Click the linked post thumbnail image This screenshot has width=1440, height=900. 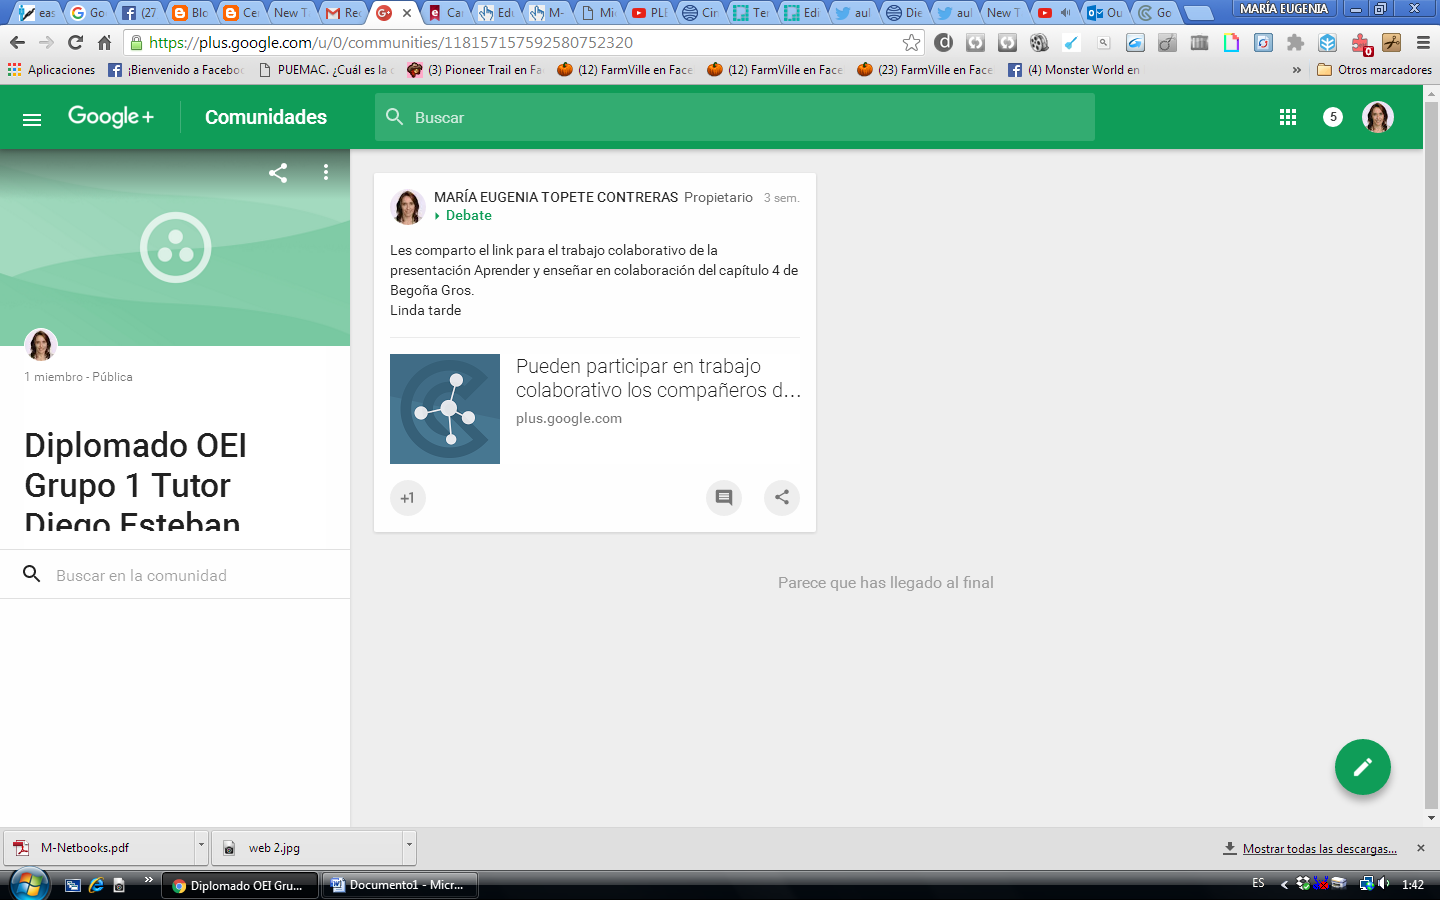pos(445,409)
